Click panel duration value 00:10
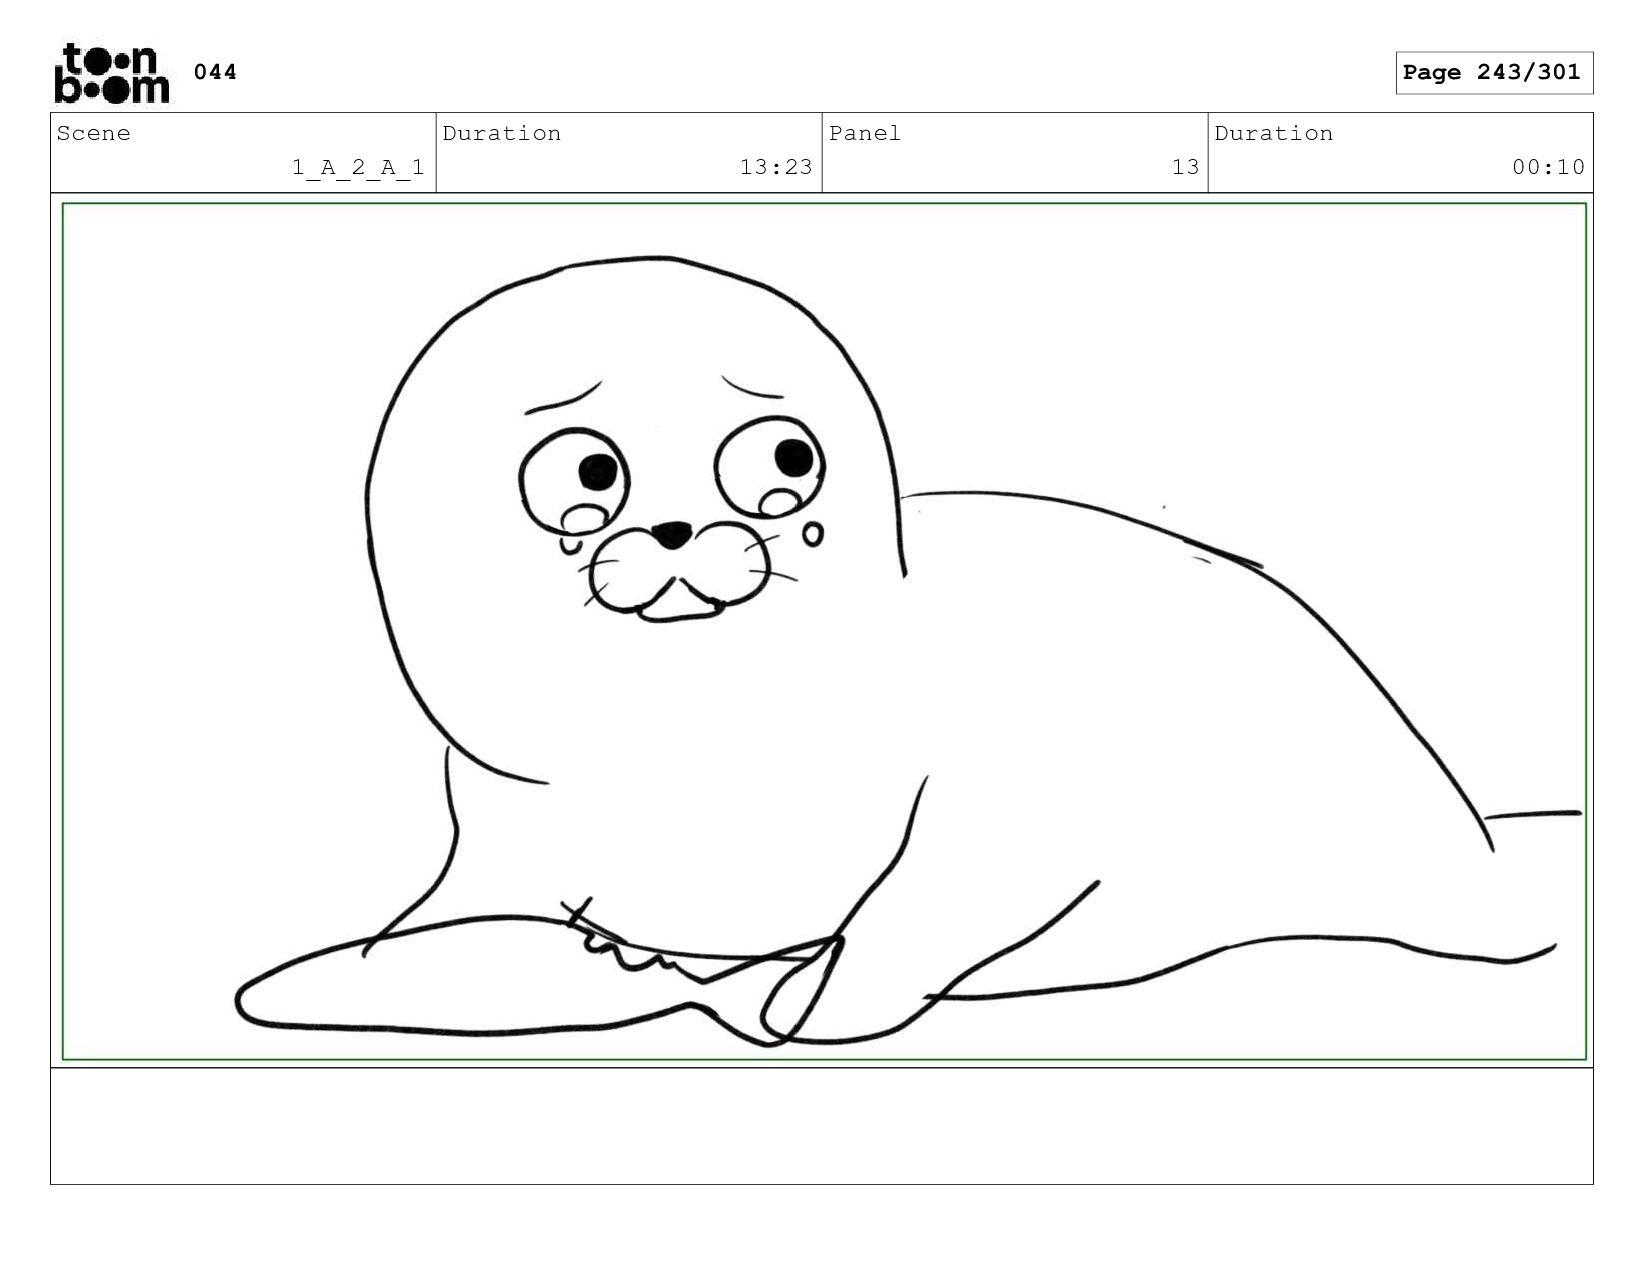Viewport: 1646px width, 1275px height. [x=1548, y=167]
